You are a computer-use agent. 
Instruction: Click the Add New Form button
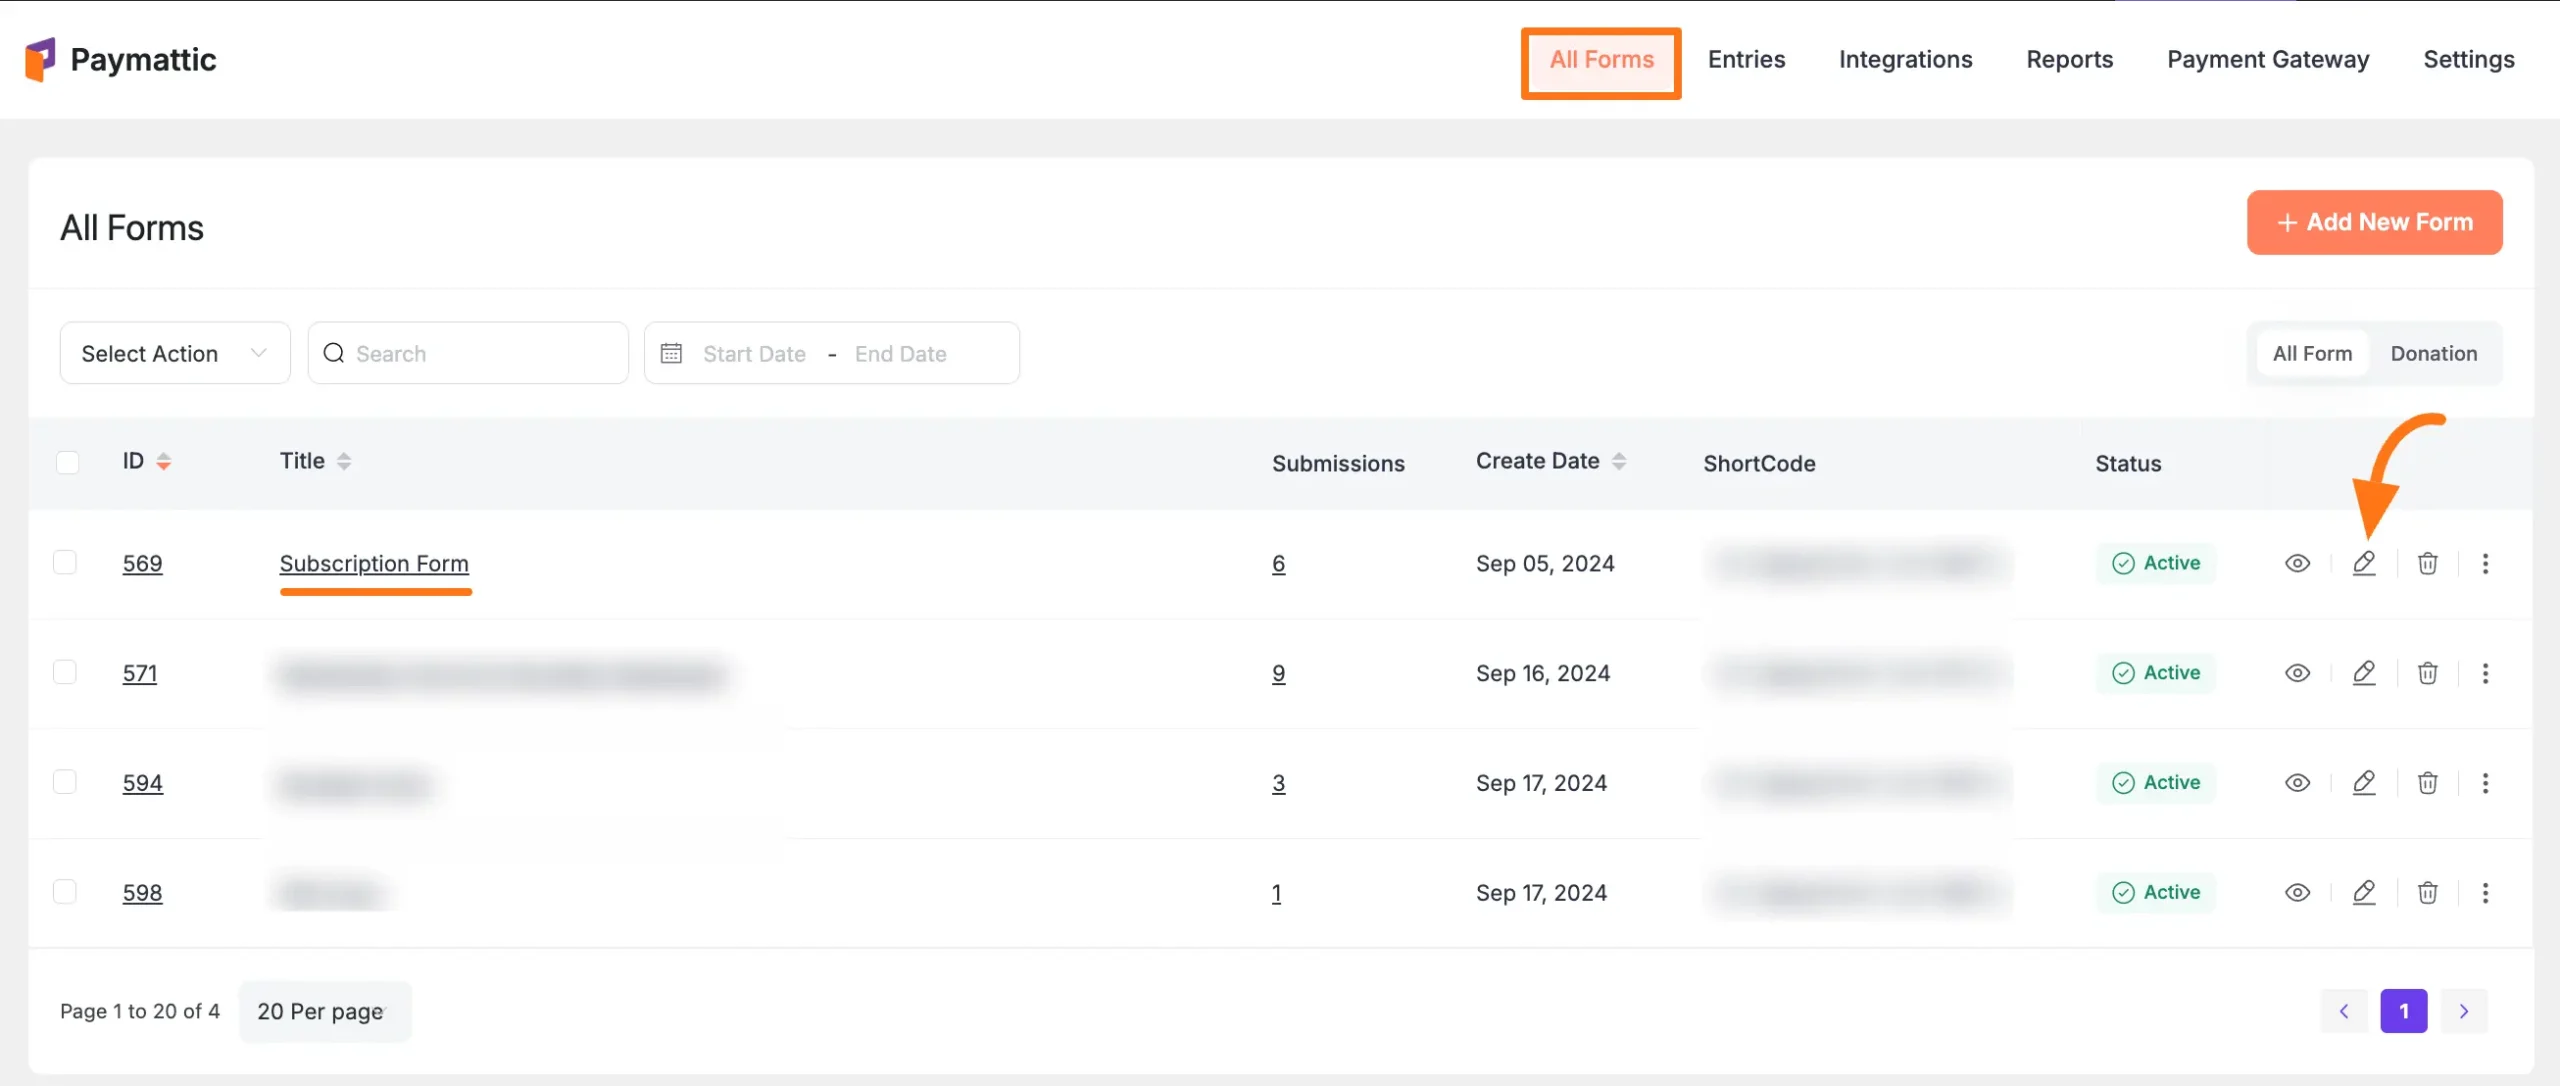2374,222
